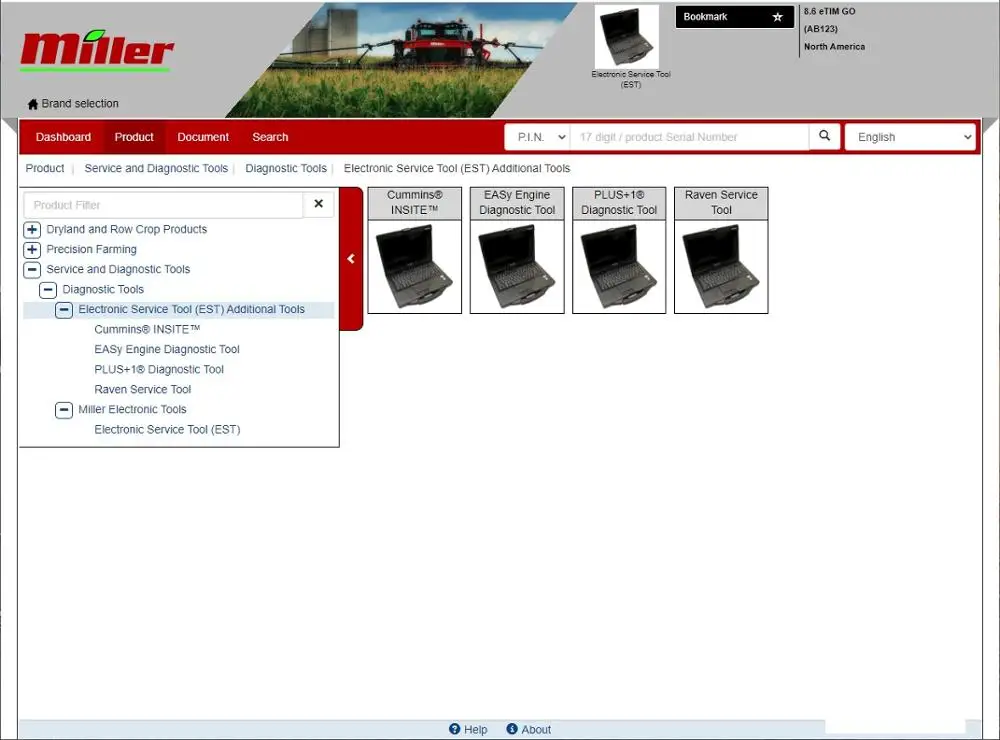1000x740 pixels.
Task: Select Dryland and Row Crop Products label
Action: 126,230
